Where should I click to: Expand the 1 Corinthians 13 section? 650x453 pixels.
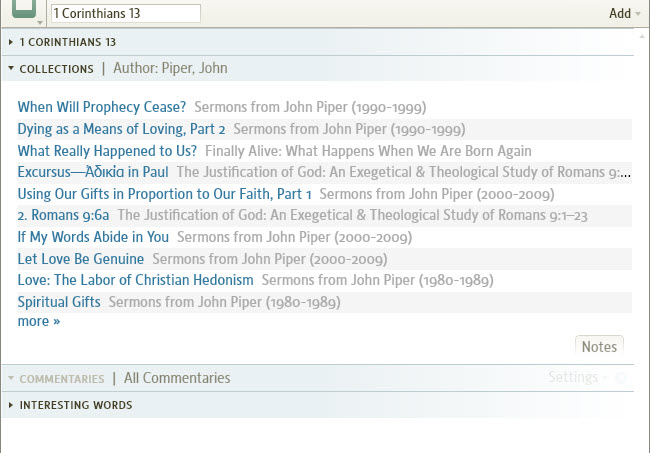click(x=11, y=42)
